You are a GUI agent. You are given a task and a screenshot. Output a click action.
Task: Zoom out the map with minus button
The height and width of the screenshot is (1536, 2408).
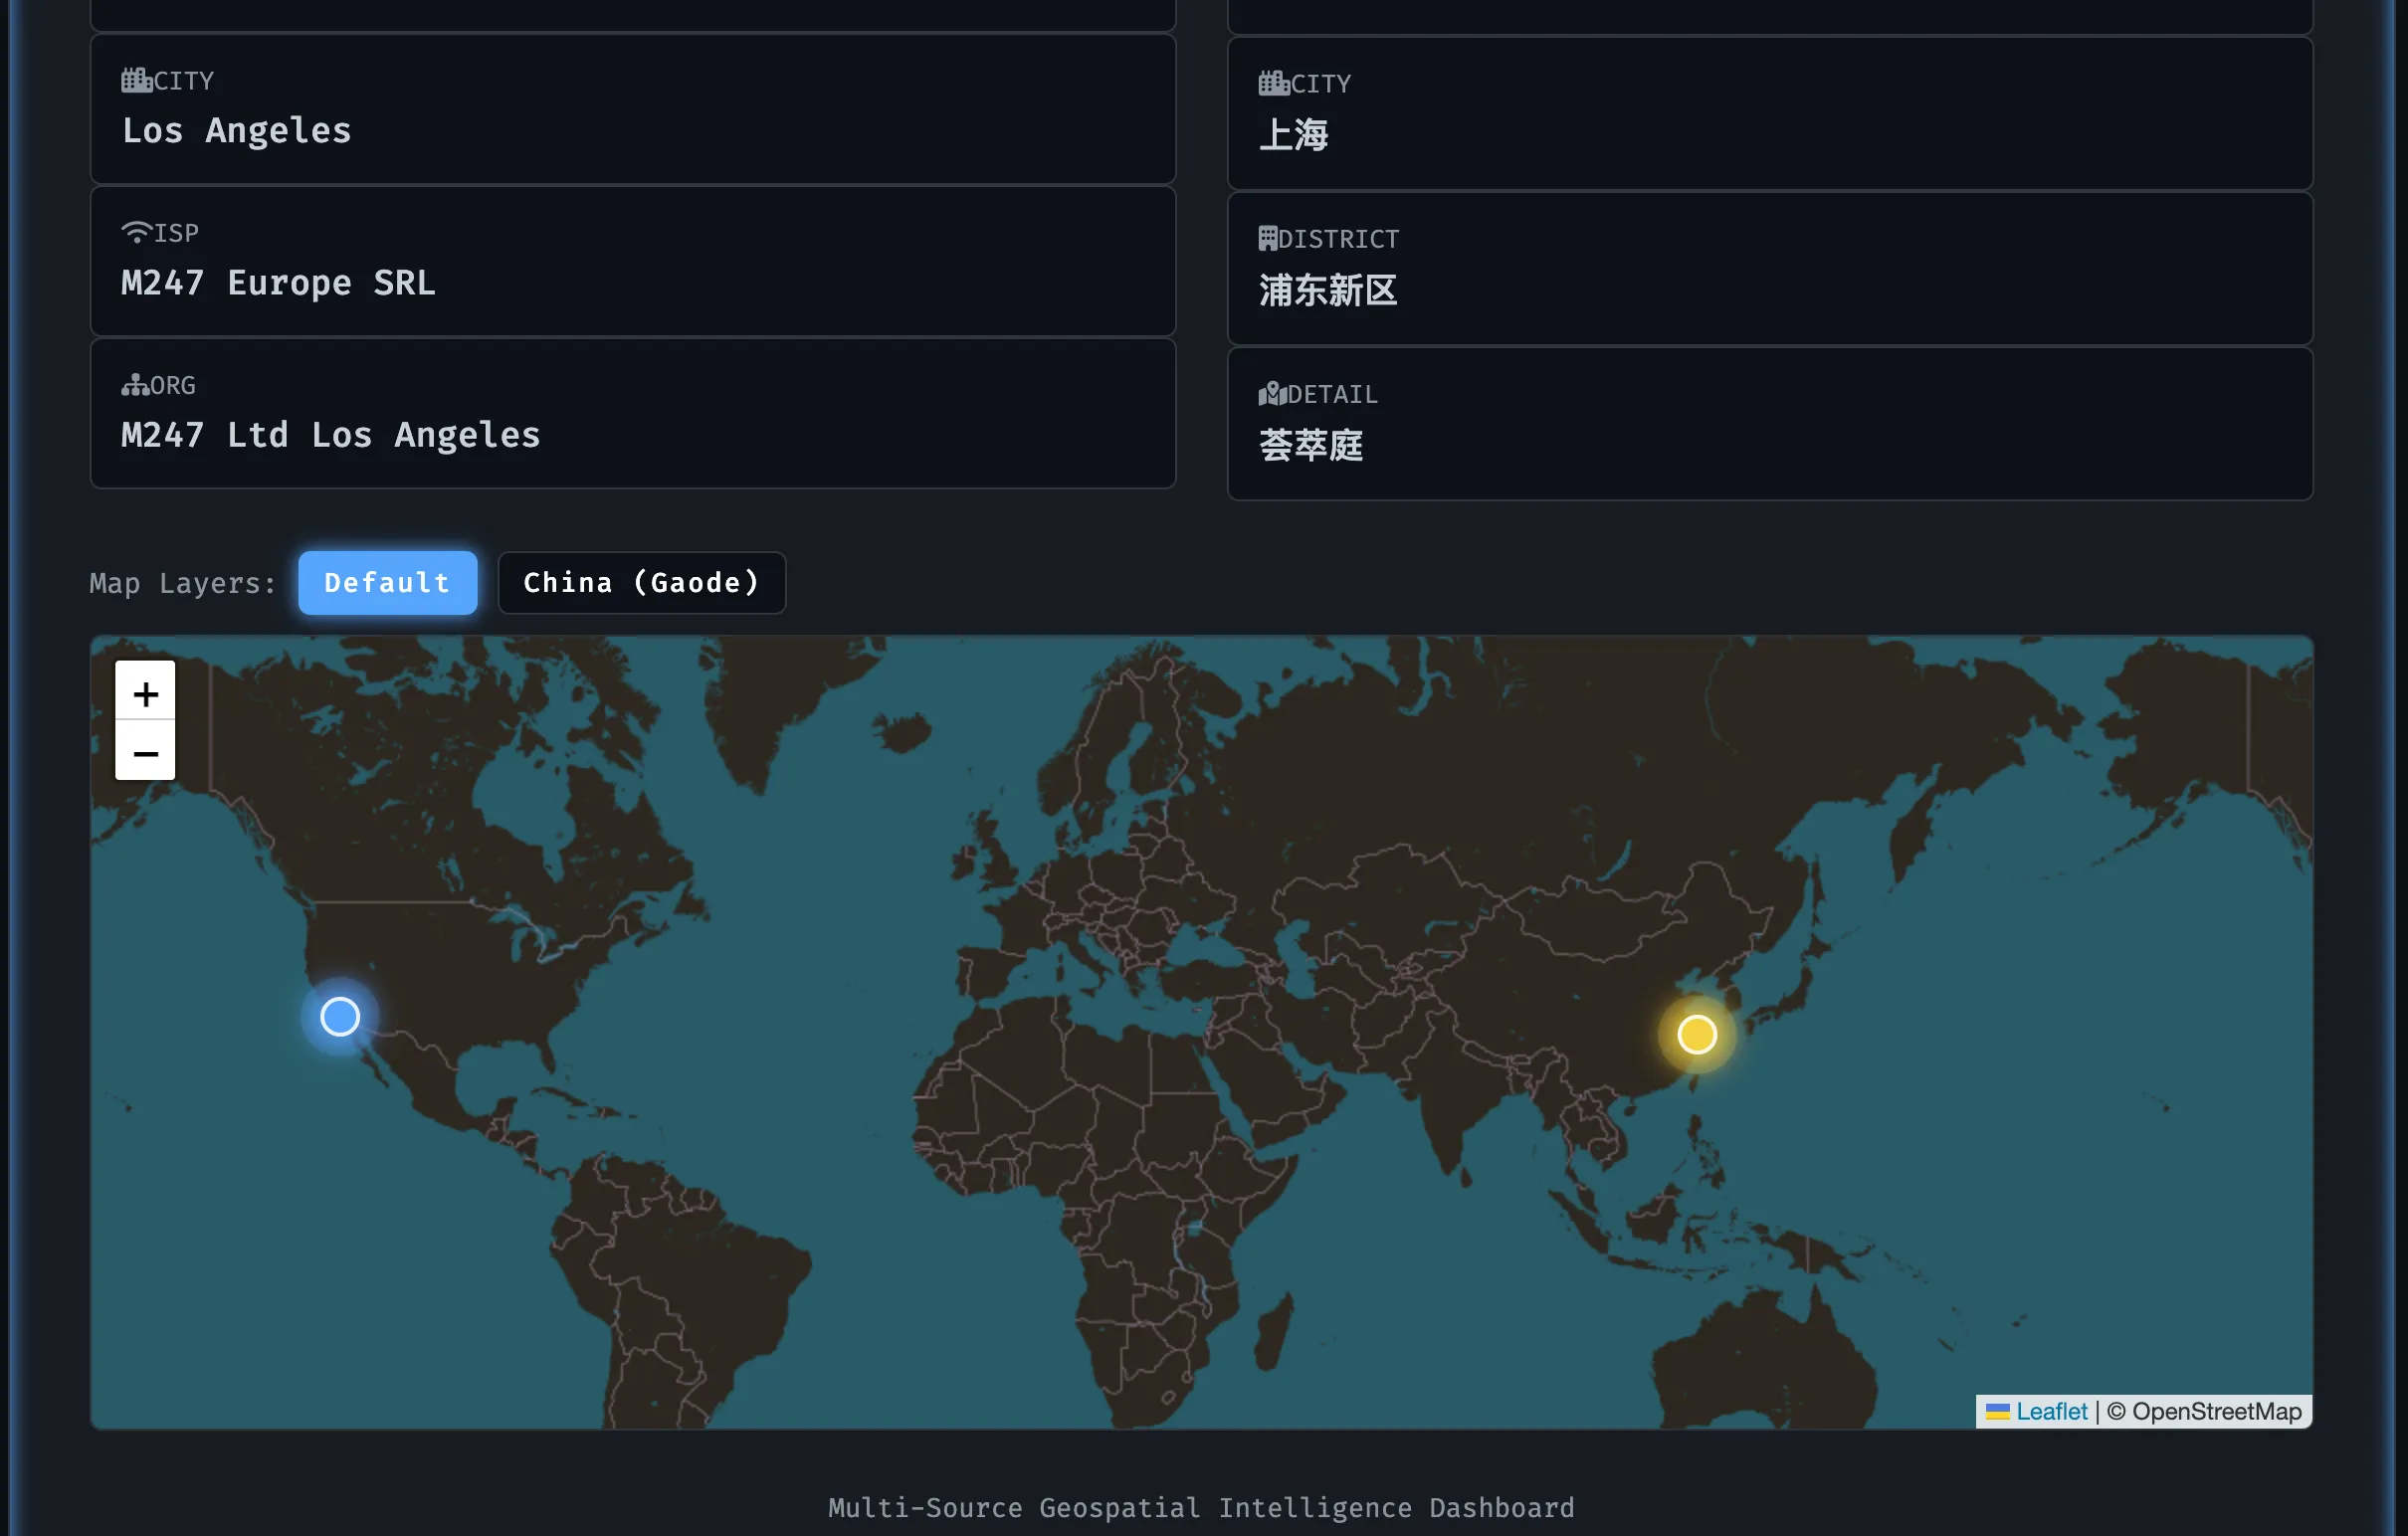pos(145,752)
